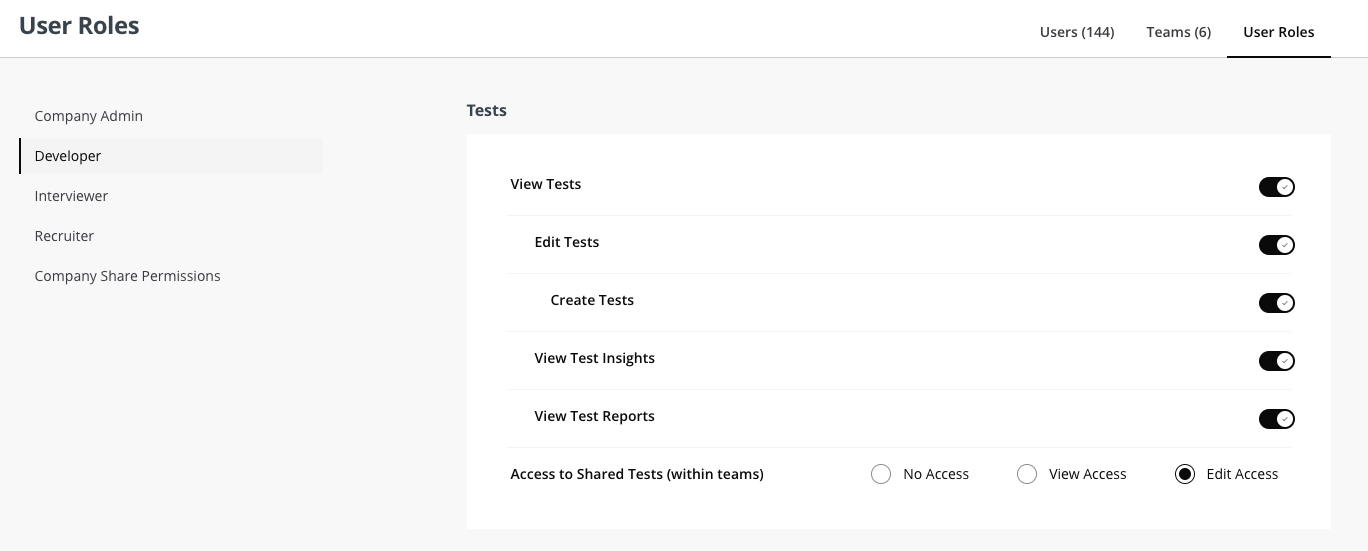1368x551 pixels.
Task: Select the Company Admin role
Action: [171, 116]
